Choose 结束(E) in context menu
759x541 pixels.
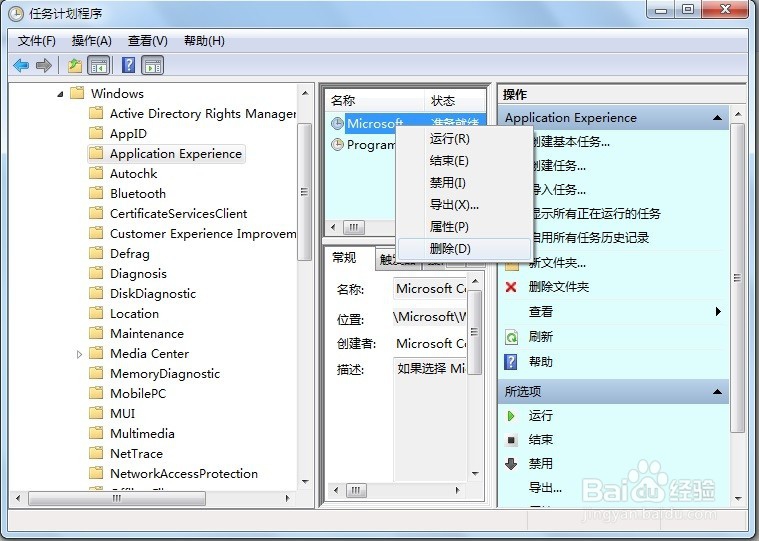coord(464,161)
